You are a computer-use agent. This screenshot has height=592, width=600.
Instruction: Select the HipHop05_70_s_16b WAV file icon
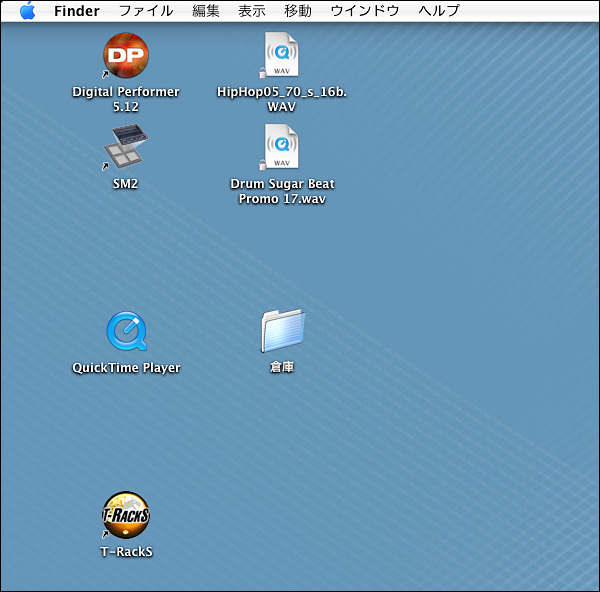click(x=280, y=55)
